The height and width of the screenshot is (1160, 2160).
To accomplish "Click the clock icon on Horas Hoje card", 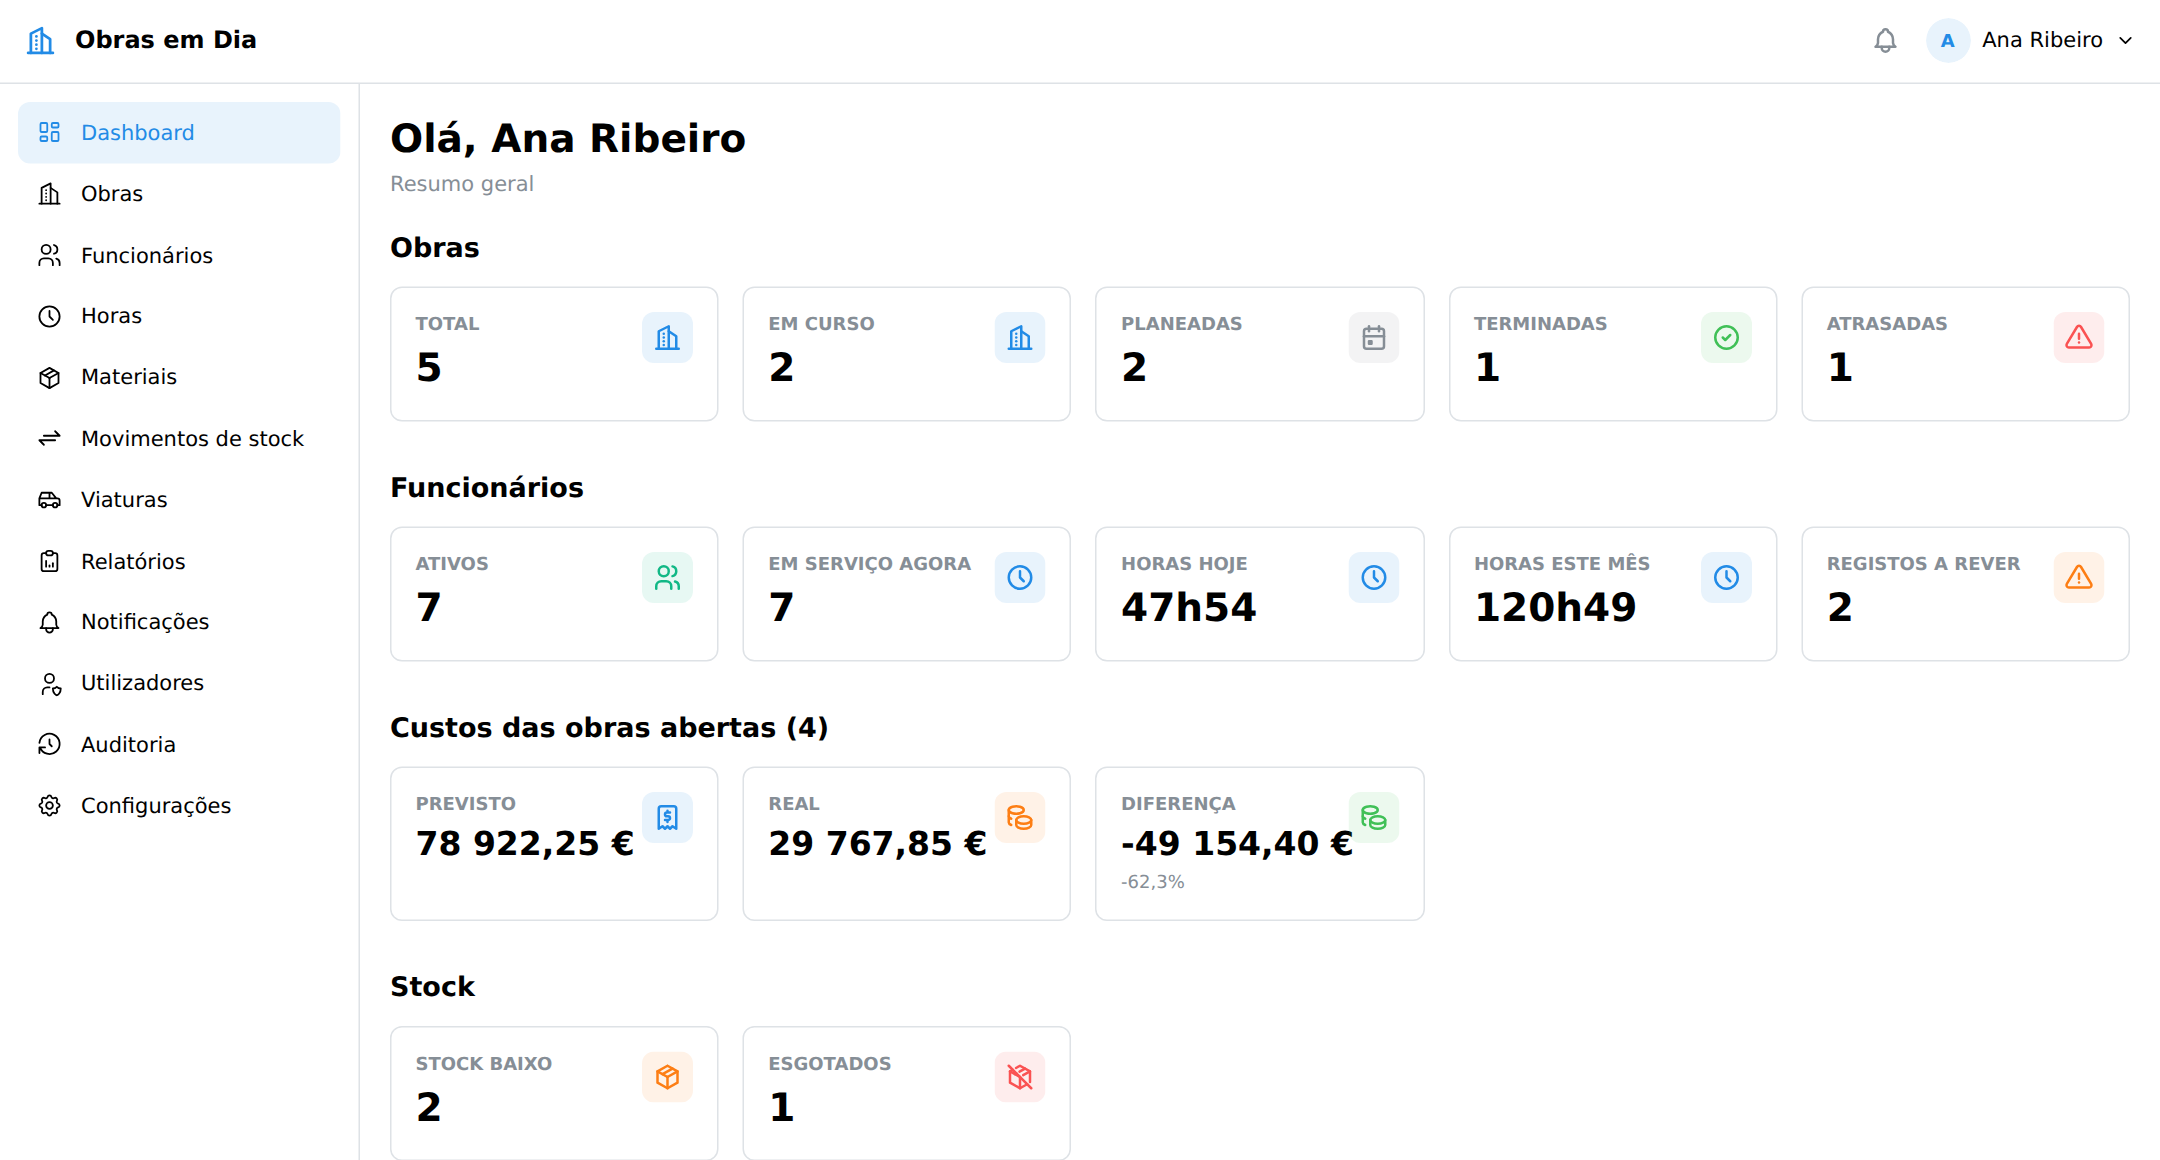I will [1374, 578].
